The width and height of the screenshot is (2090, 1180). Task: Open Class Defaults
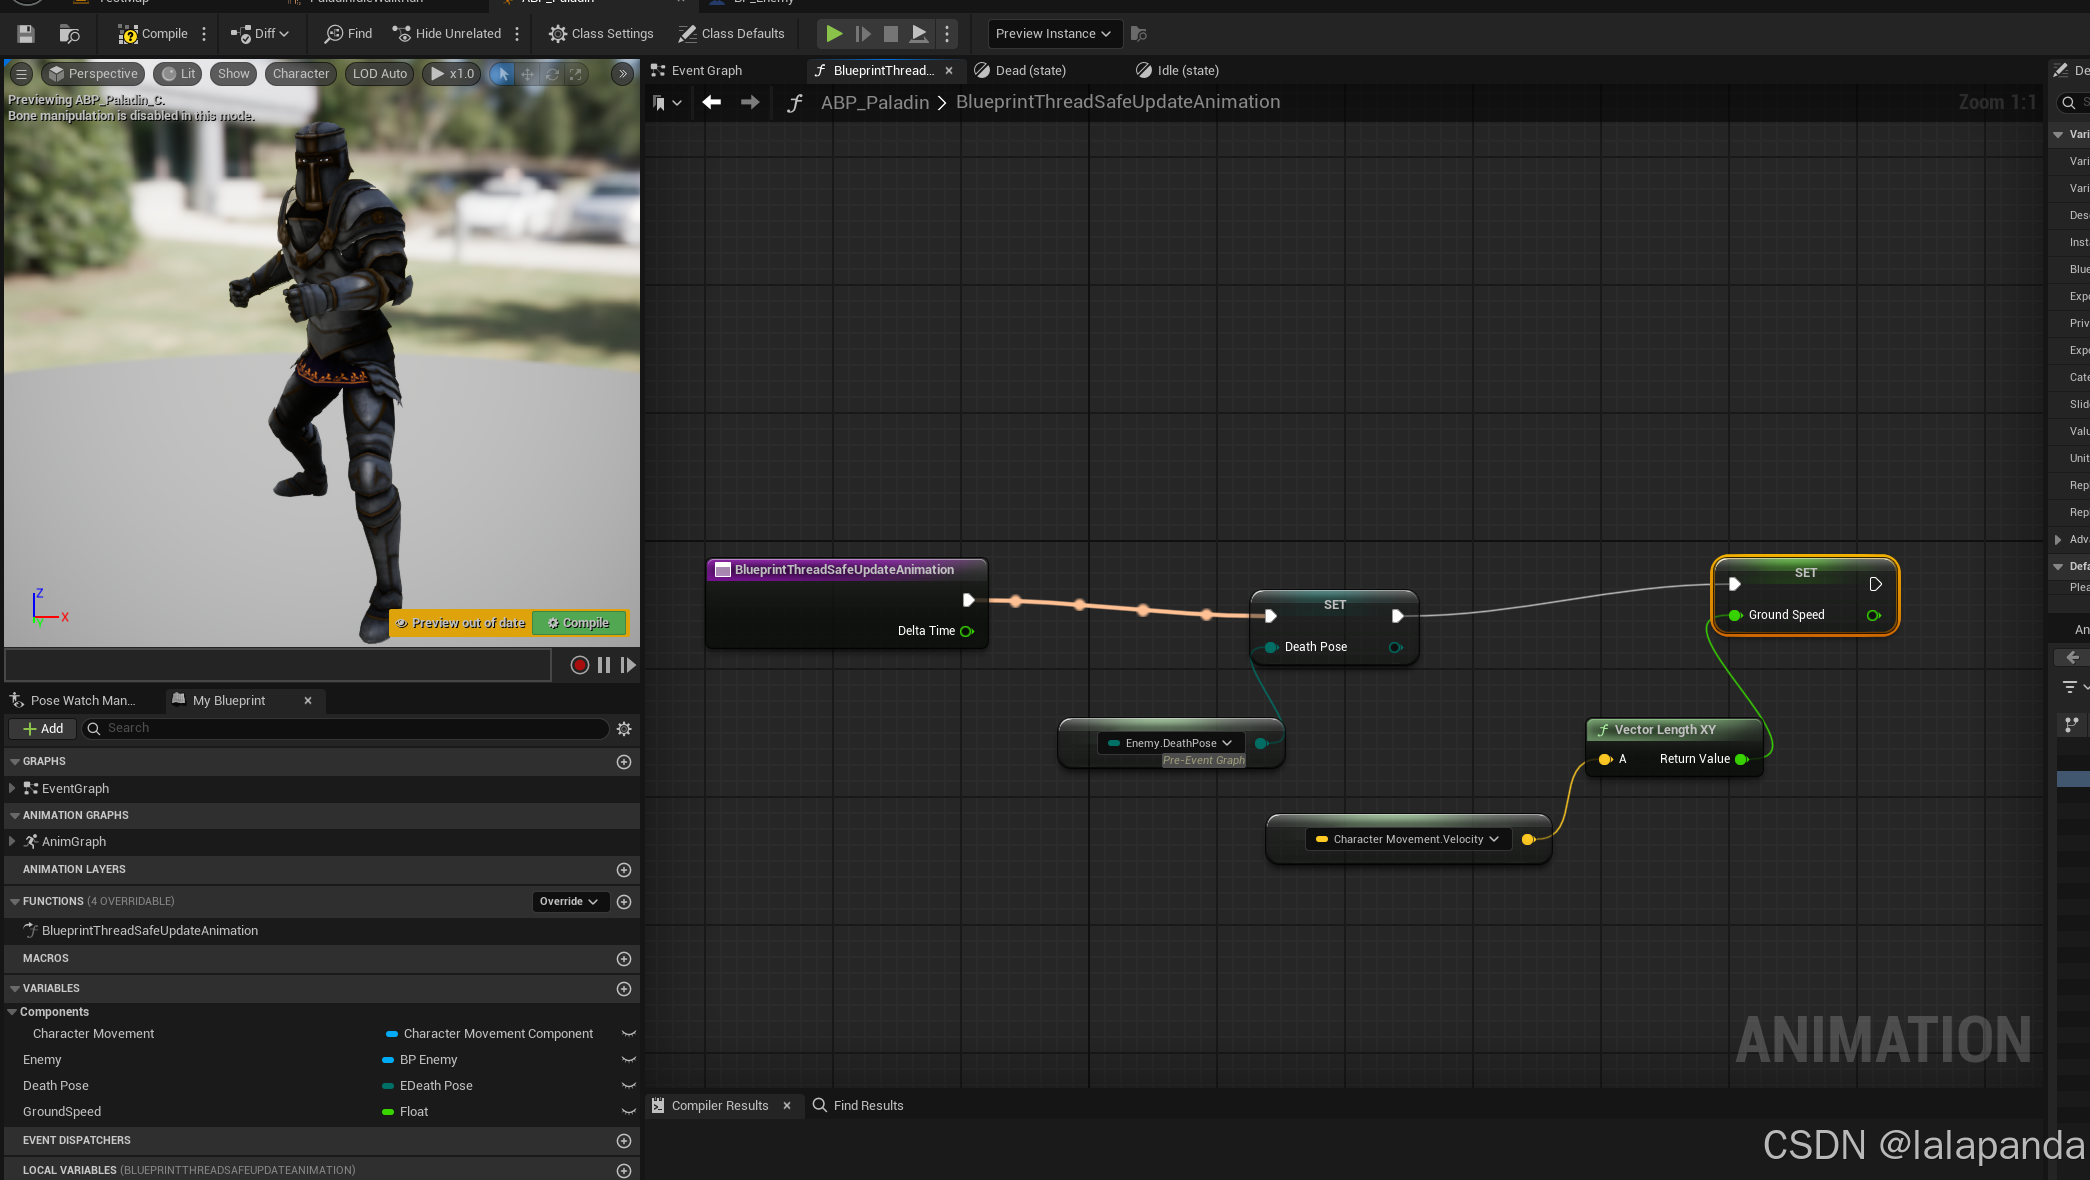coord(731,34)
